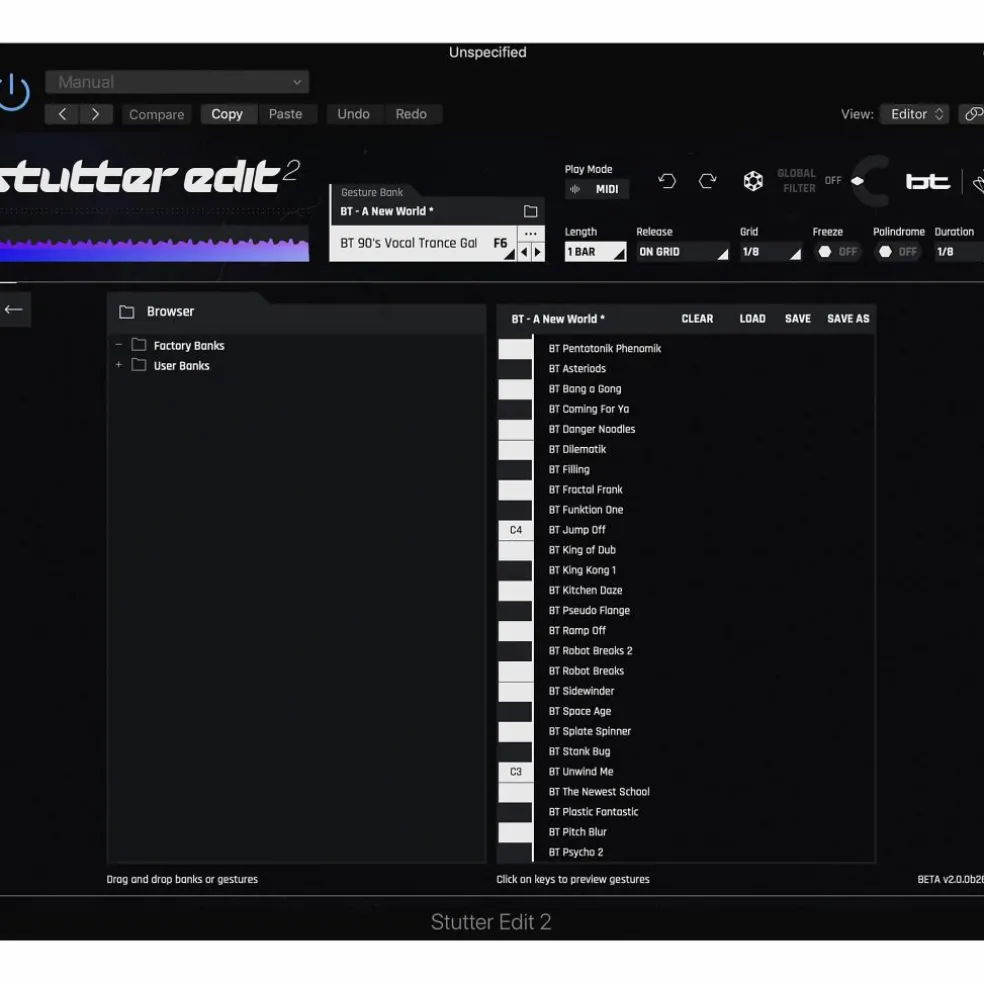Click the Copy button
Screen dimensions: 984x984
click(x=227, y=114)
